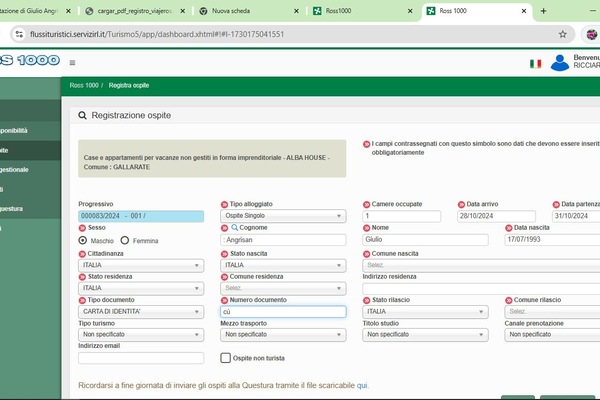600x400 pixels.
Task: Click into the Indirizzo email field
Action: (x=140, y=357)
